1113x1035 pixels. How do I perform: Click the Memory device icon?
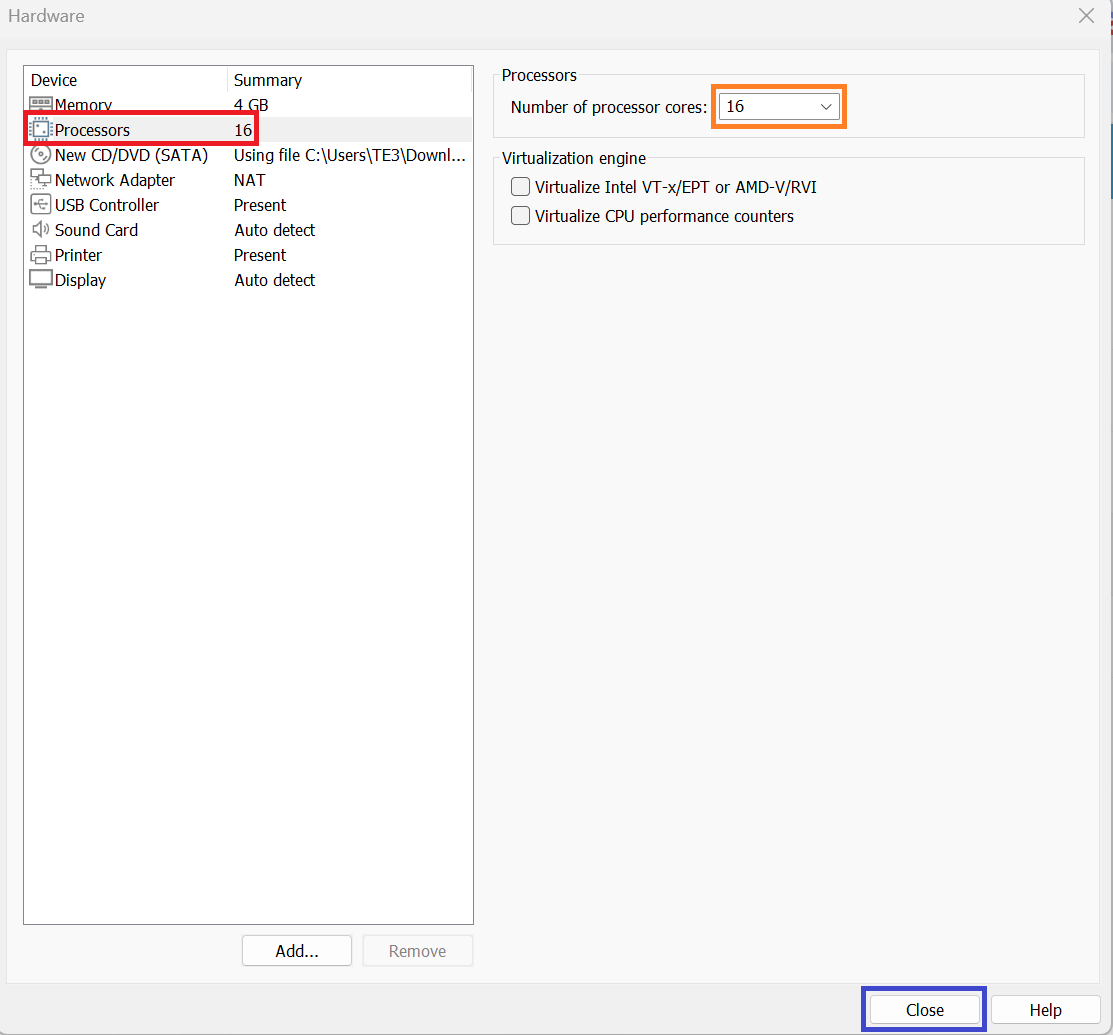(x=40, y=104)
